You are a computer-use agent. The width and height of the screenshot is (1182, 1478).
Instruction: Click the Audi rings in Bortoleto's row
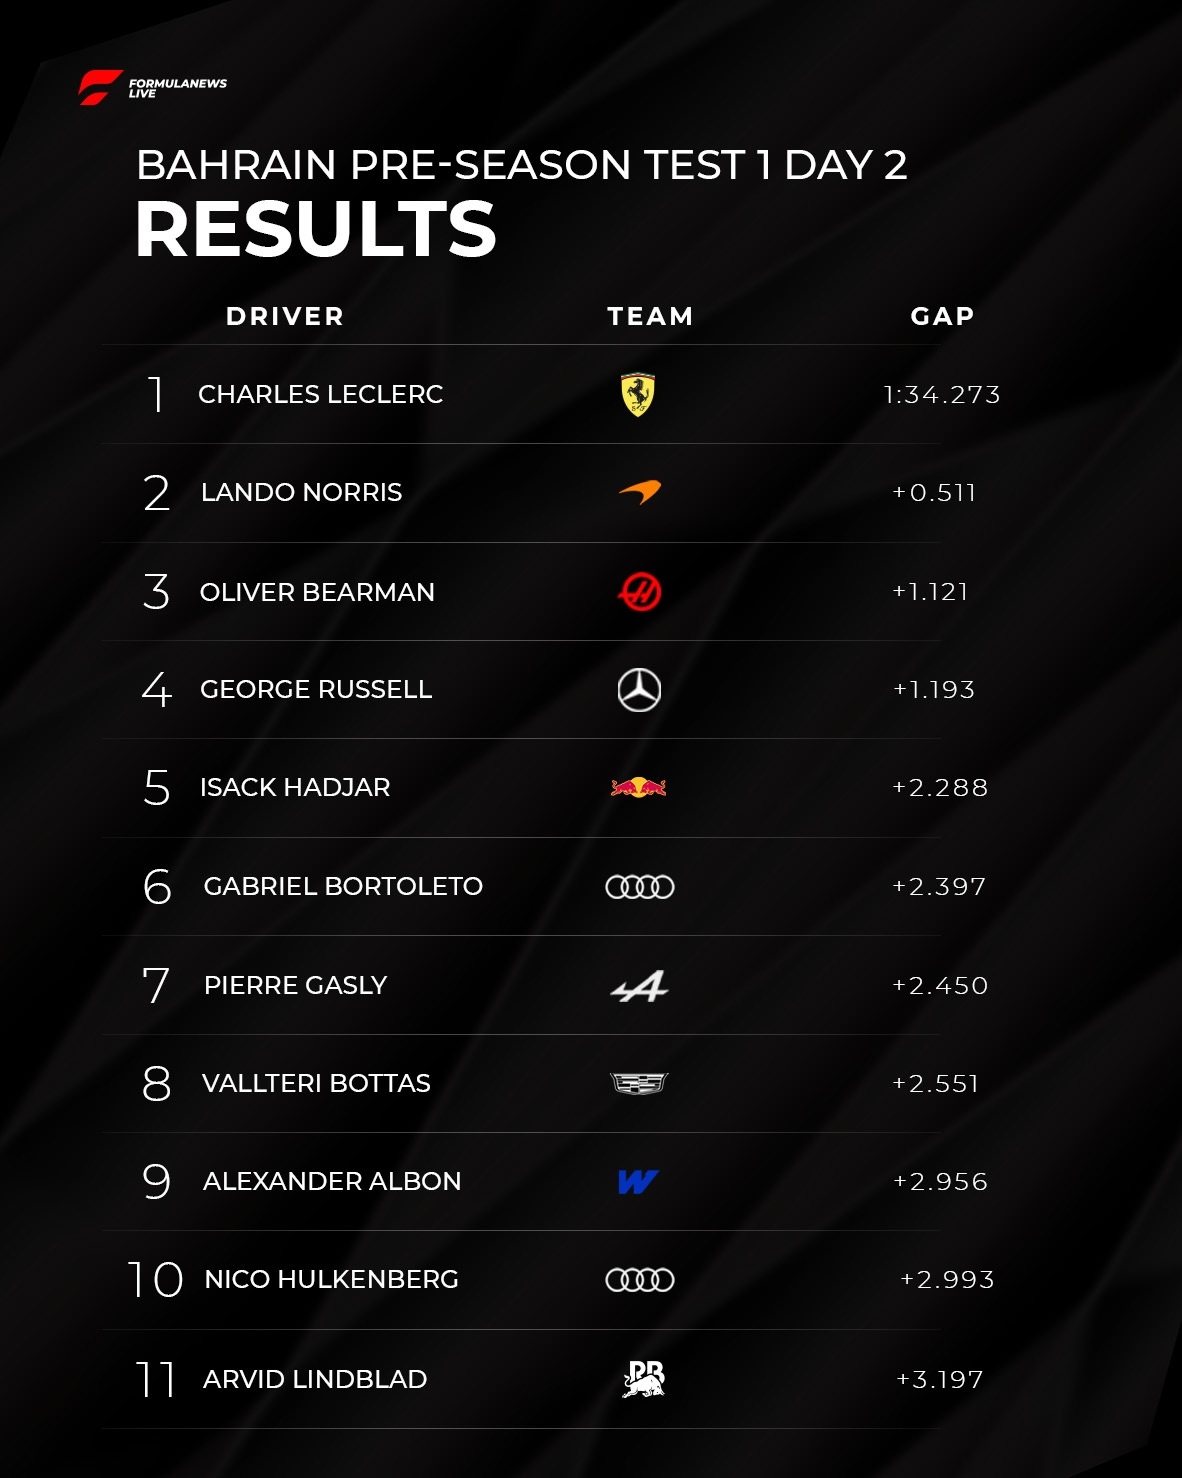tap(640, 887)
